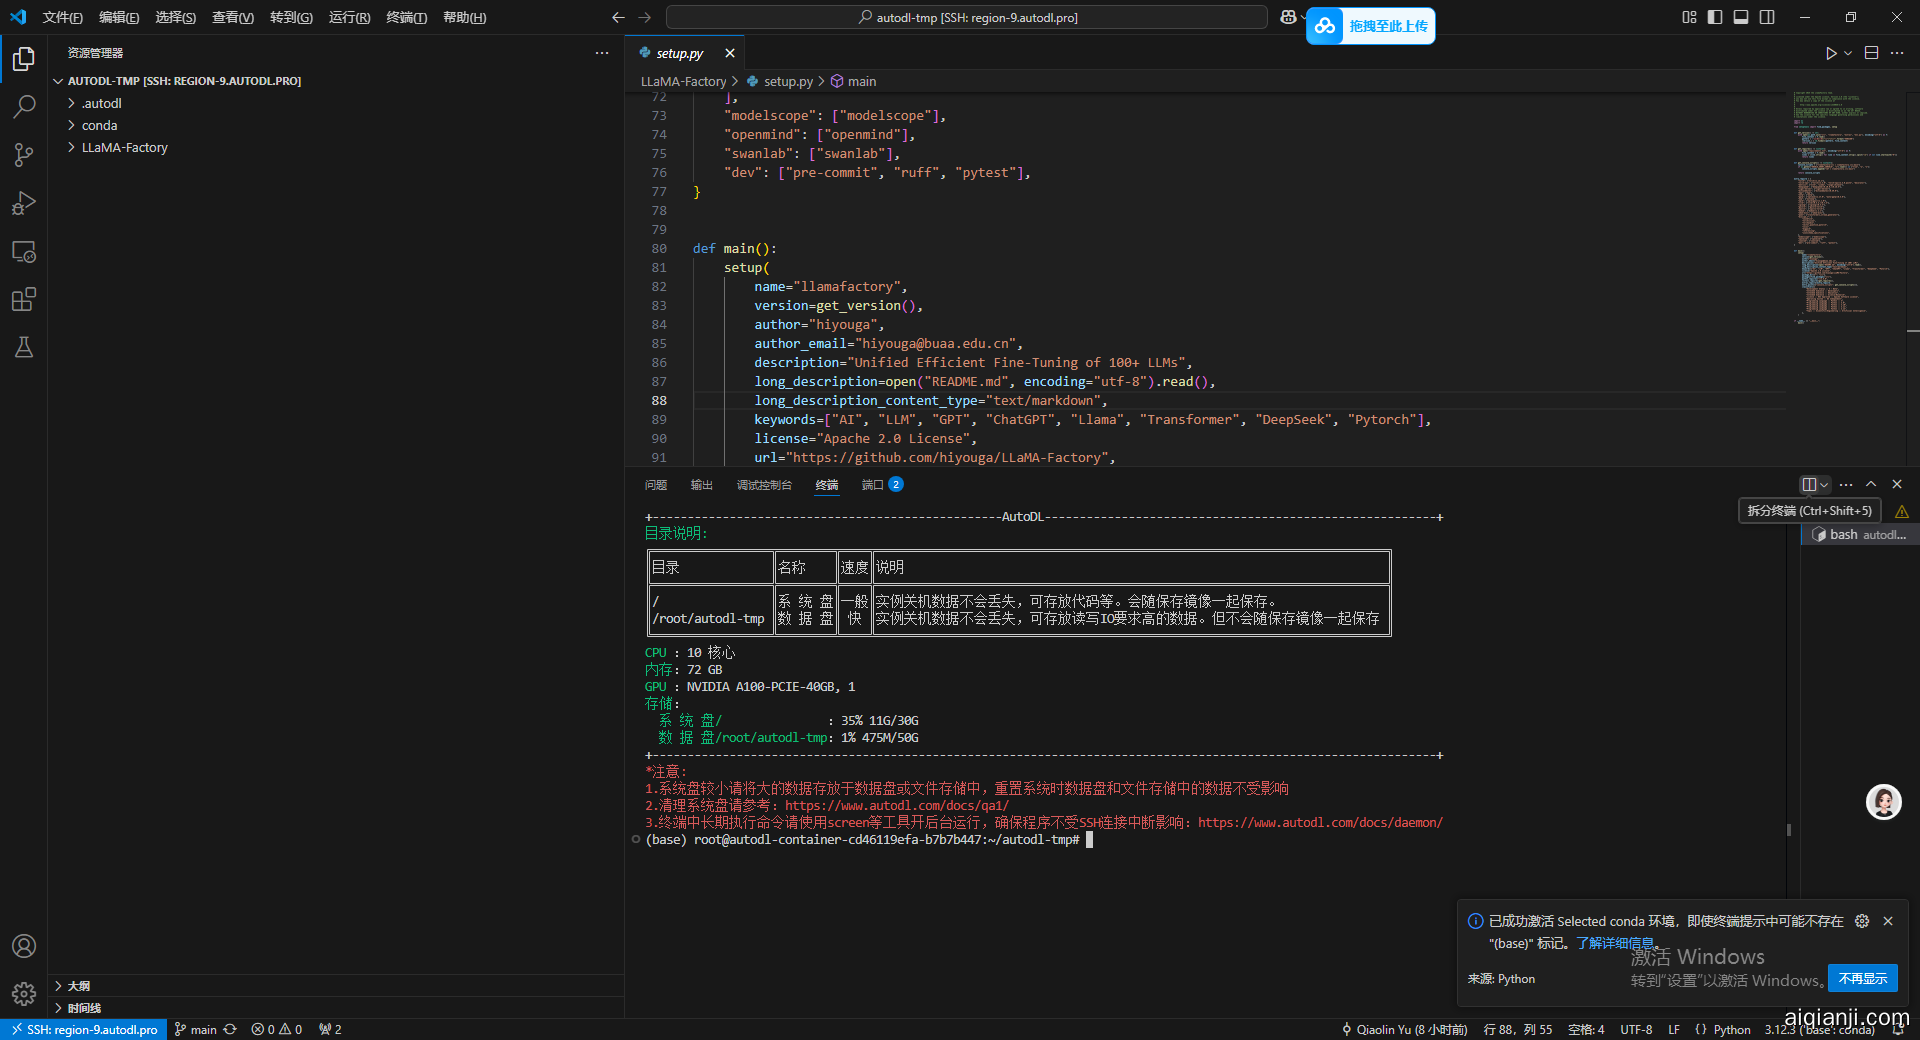Toggle the bottom panel layout button
Image resolution: width=1920 pixels, height=1040 pixels.
click(x=1741, y=17)
